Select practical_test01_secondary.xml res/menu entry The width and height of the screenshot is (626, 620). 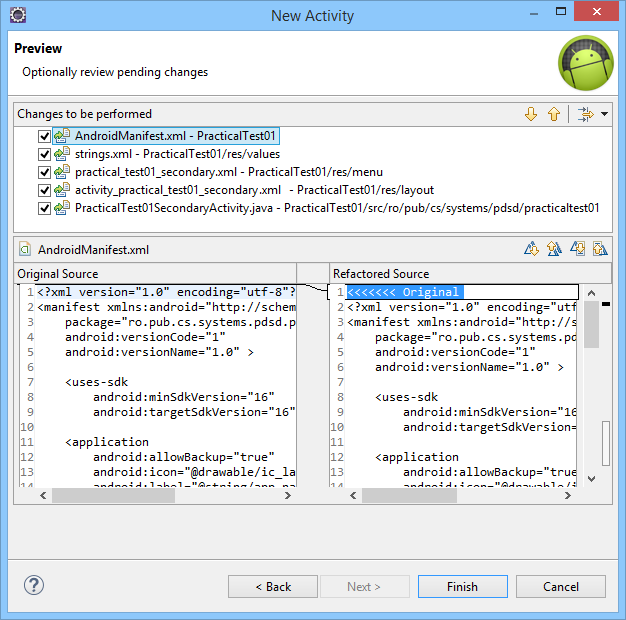[x=229, y=172]
